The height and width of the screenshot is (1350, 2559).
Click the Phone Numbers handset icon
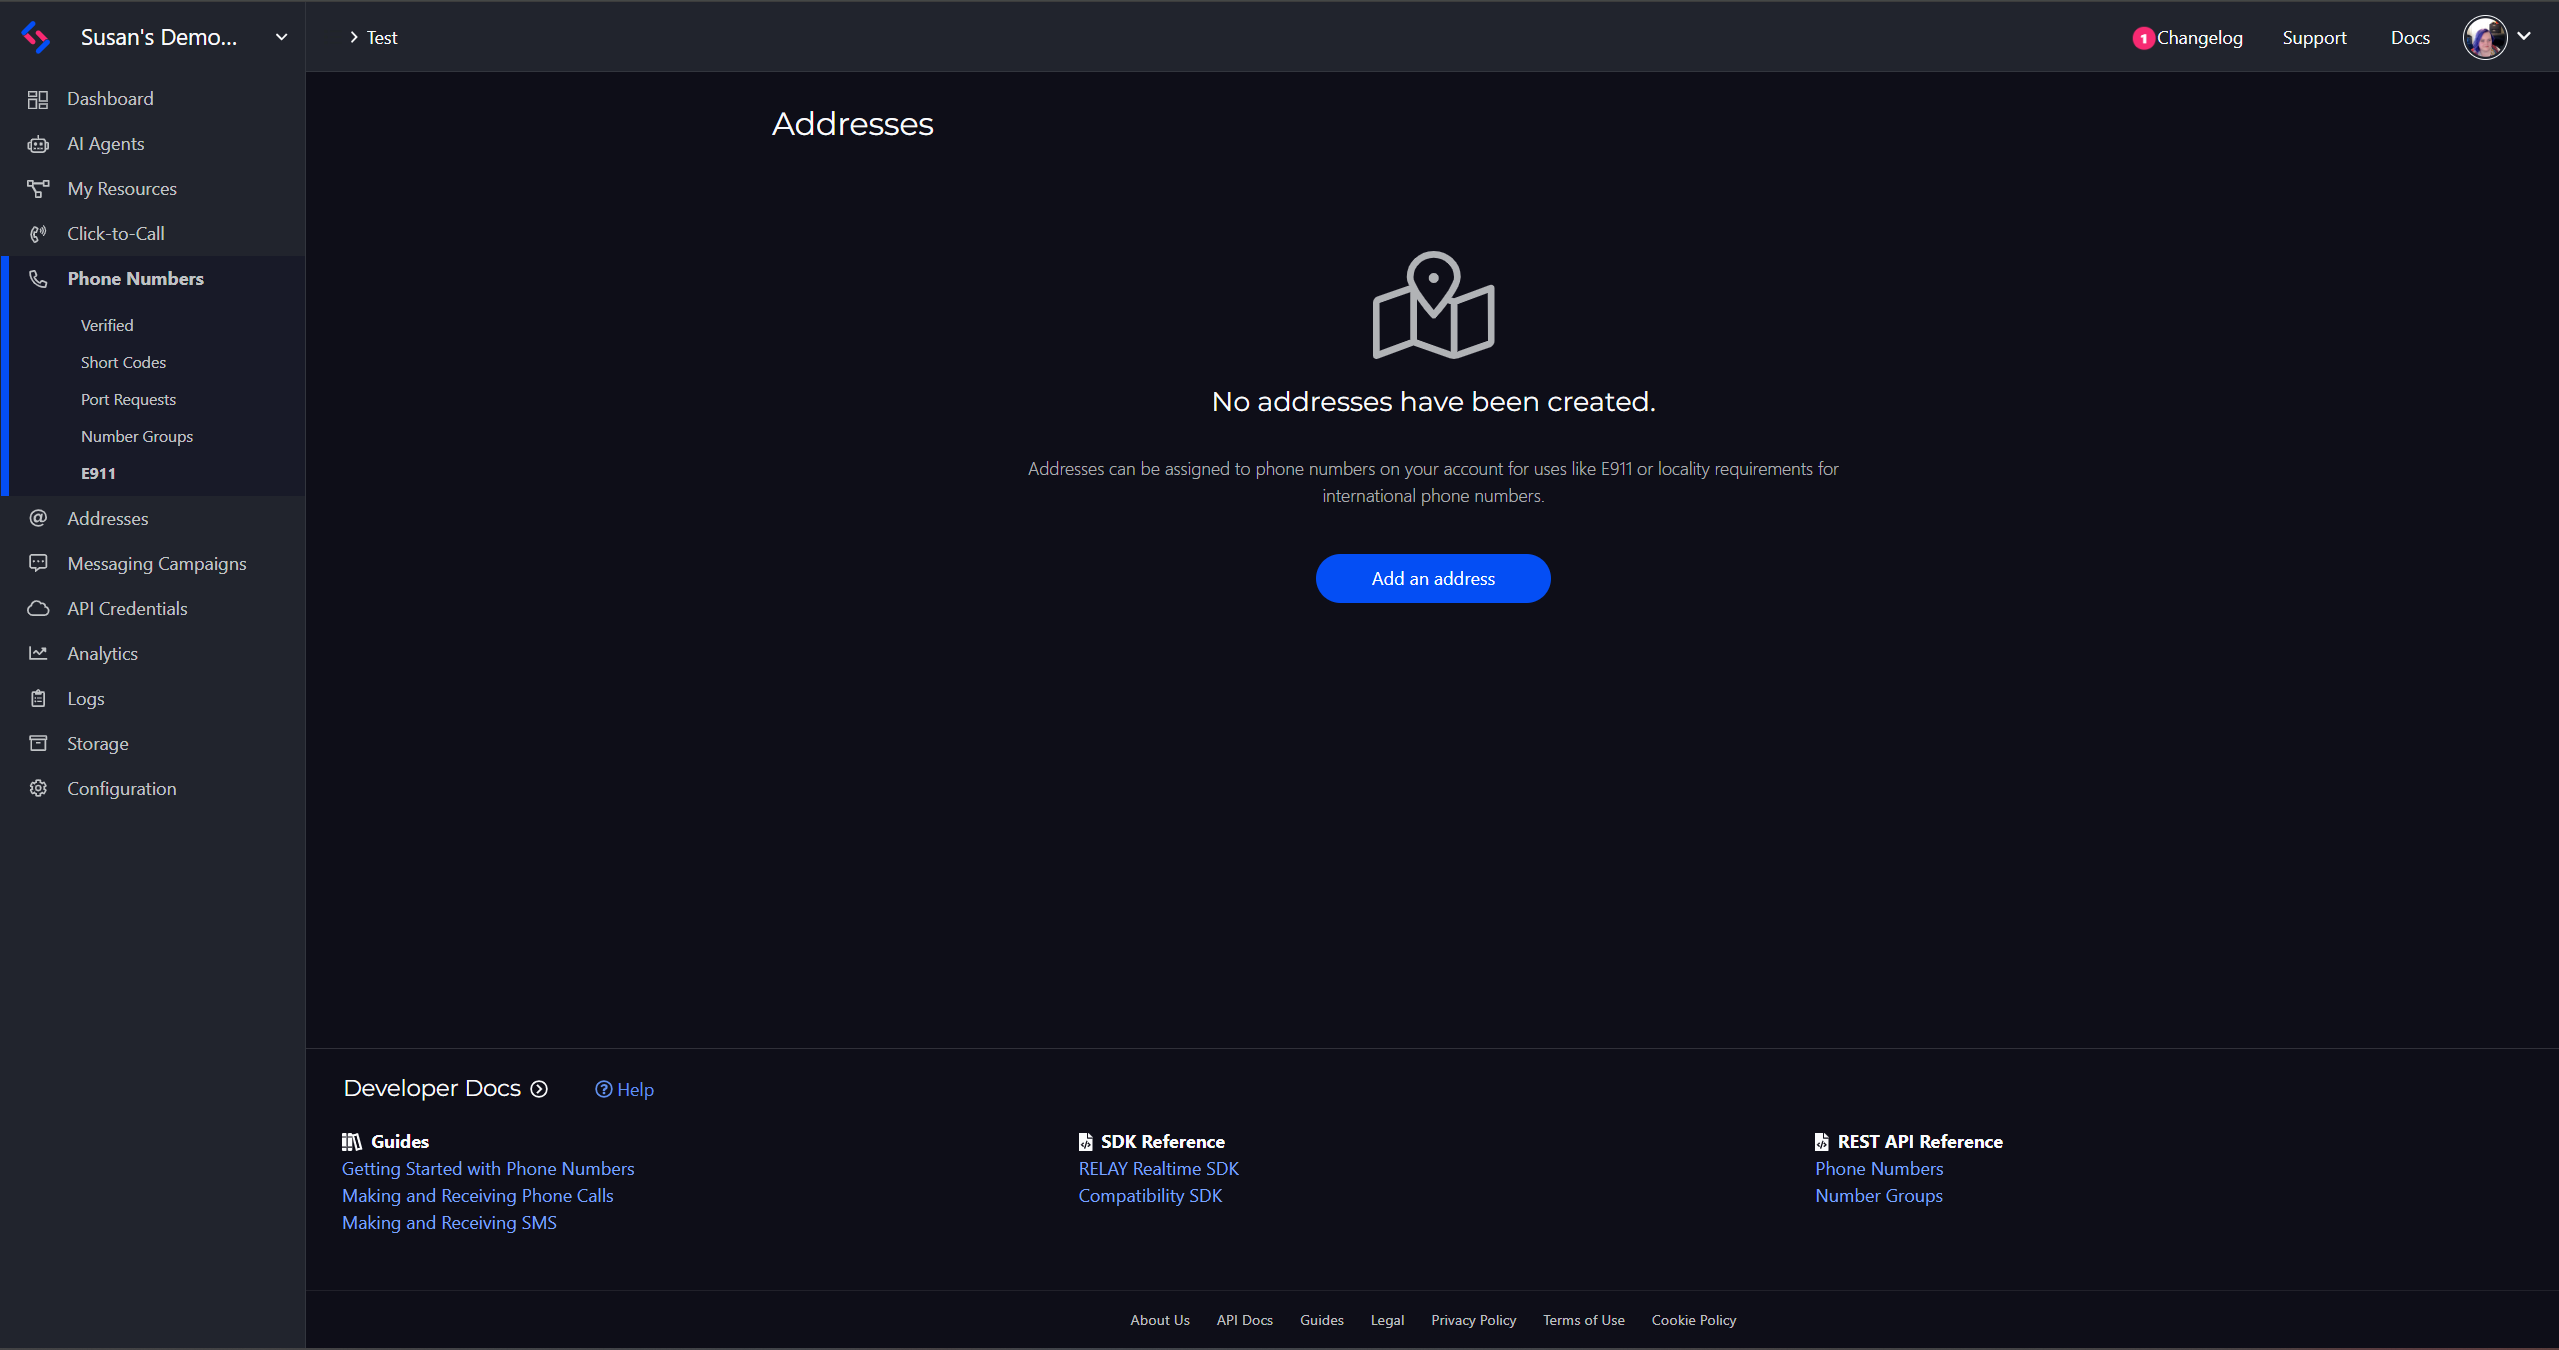click(x=38, y=279)
